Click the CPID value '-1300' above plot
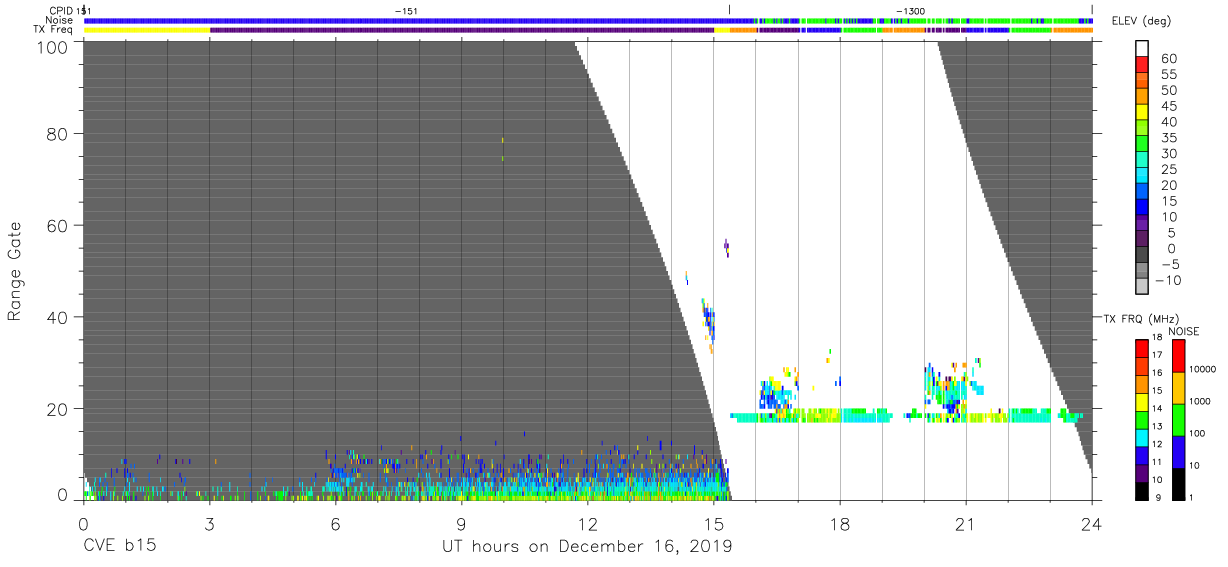The height and width of the screenshot is (567, 1228). click(x=909, y=10)
